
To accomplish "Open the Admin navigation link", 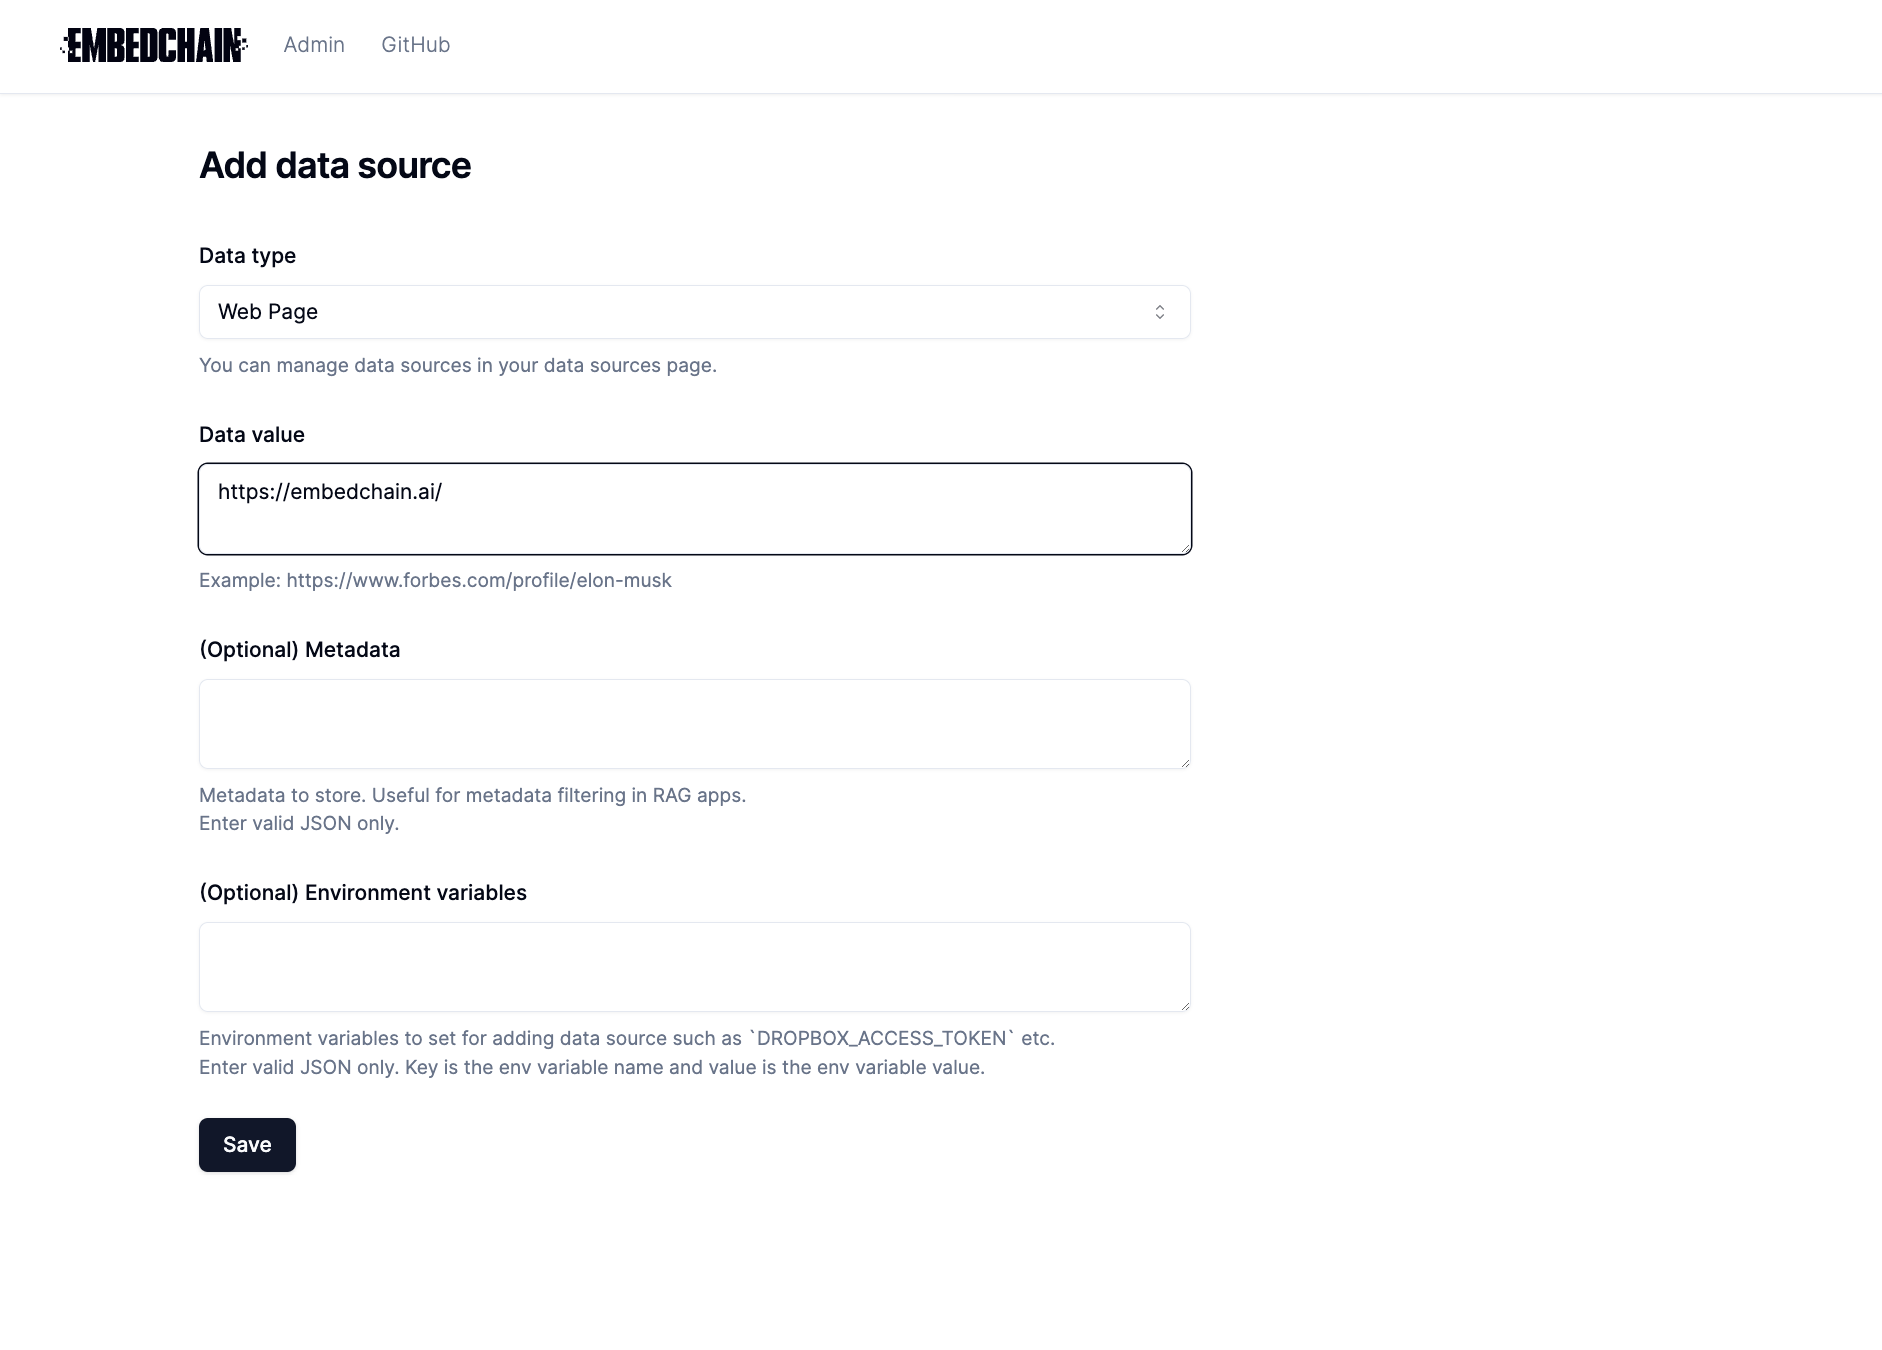I will click(314, 45).
